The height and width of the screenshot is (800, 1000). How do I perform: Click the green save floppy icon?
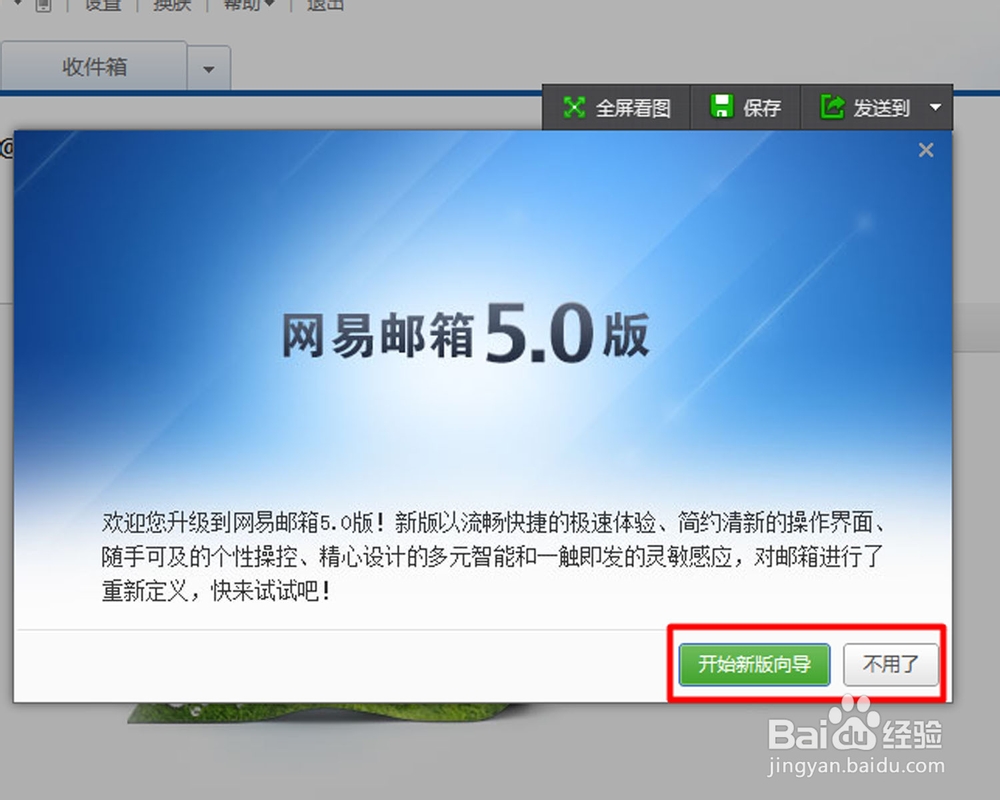pos(721,107)
